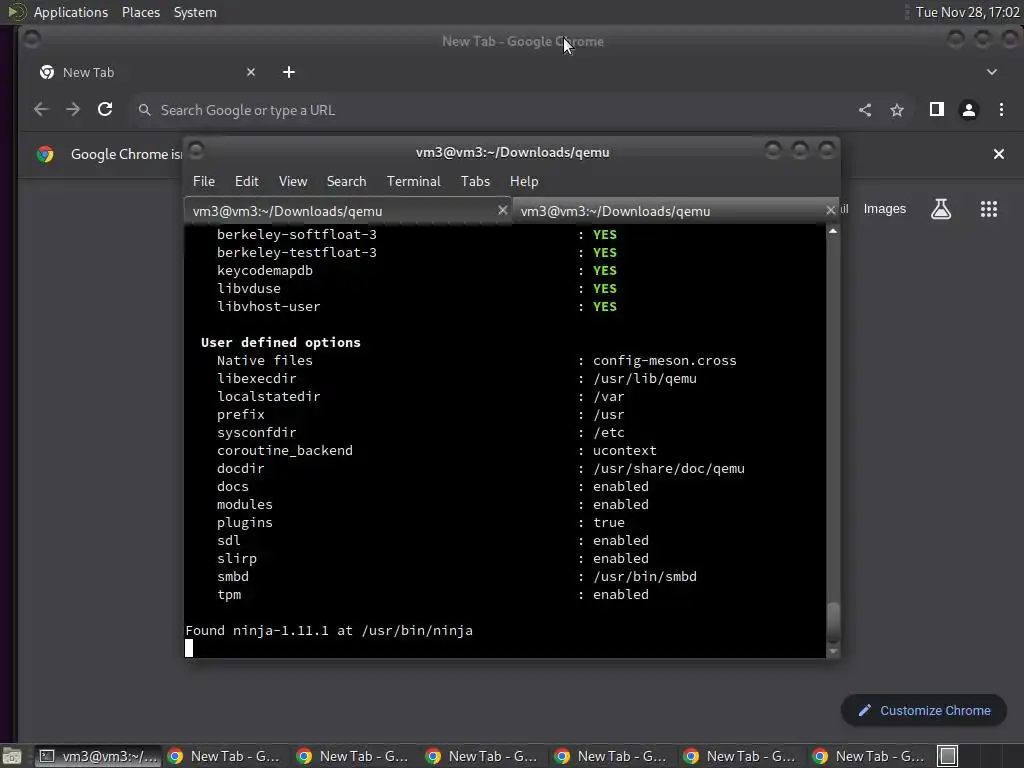Open a new Chrome tab with plus
Viewport: 1024px width, 768px height.
(289, 72)
